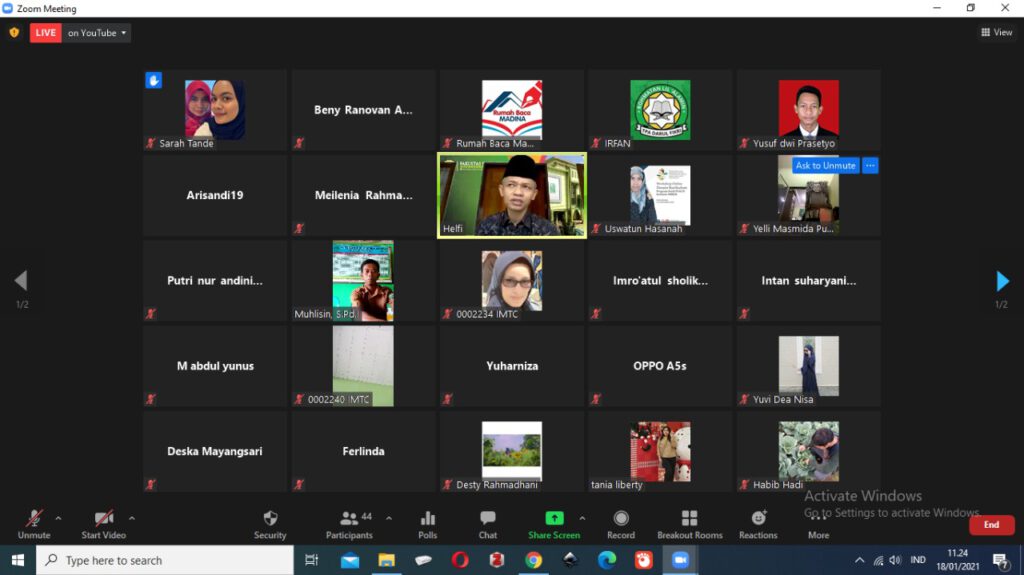The image size is (1024, 575).
Task: Open Breakout Rooms icon
Action: click(x=689, y=518)
